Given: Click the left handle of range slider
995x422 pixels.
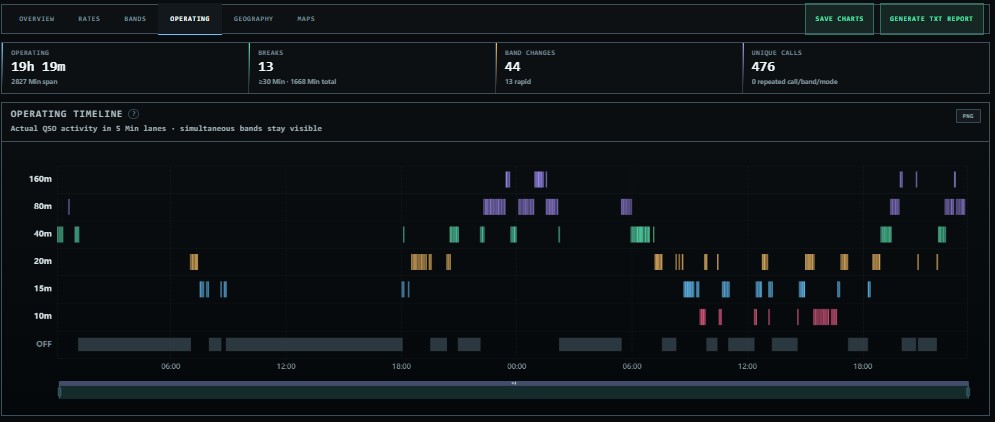Looking at the screenshot, I should (x=60, y=392).
